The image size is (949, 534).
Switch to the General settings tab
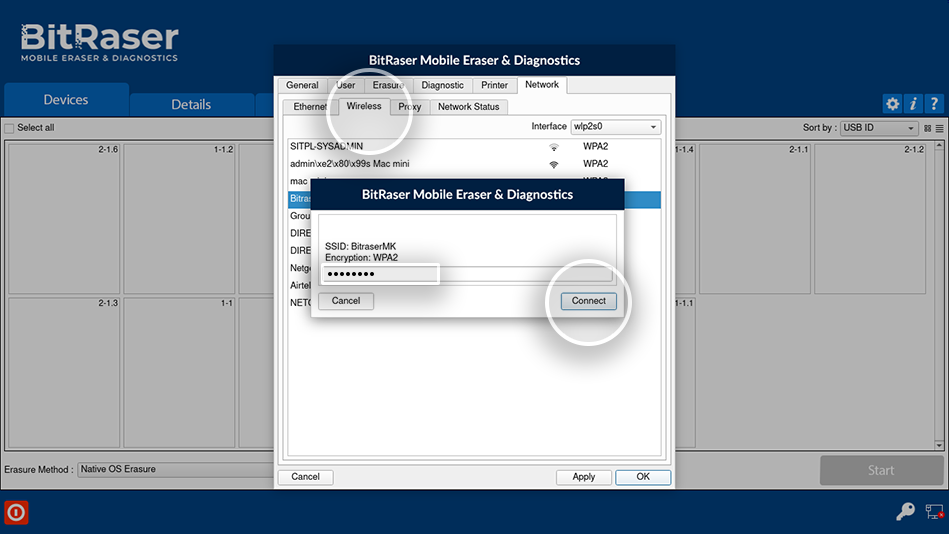point(302,85)
